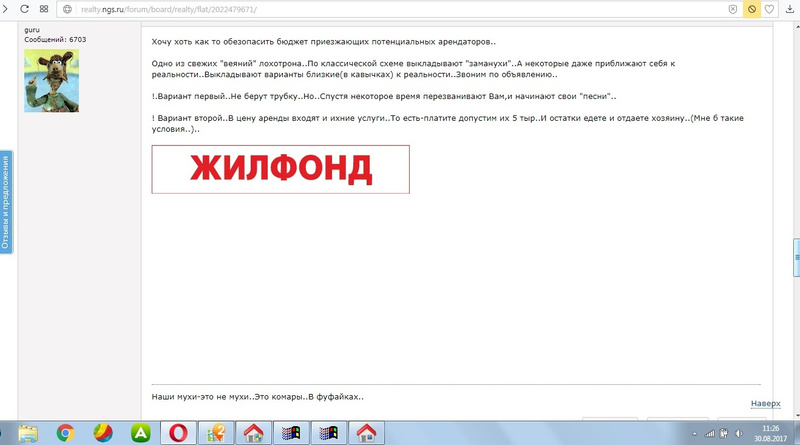Image resolution: width=800 pixels, height=445 pixels.
Task: Open the Speed Dial grid
Action: [x=44, y=9]
